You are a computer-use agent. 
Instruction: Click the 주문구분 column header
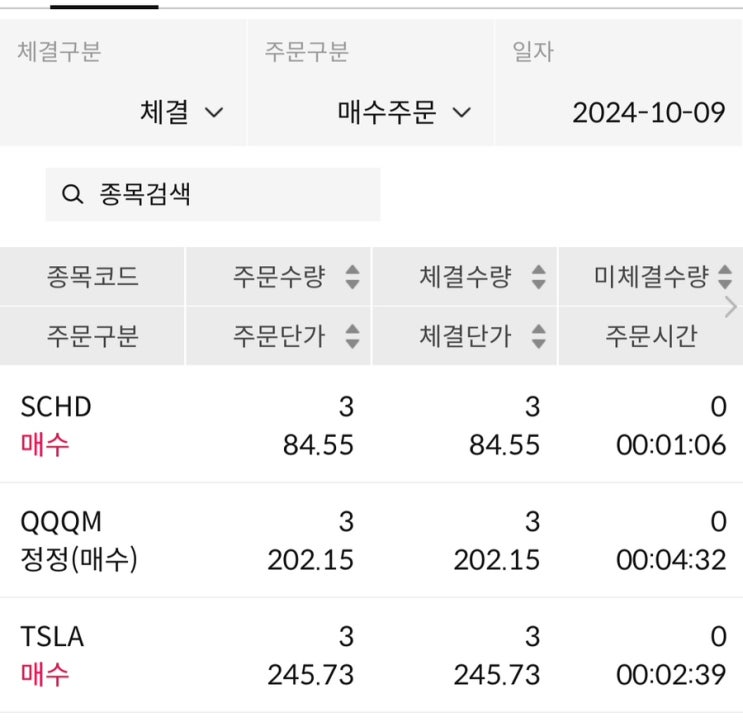(x=92, y=336)
